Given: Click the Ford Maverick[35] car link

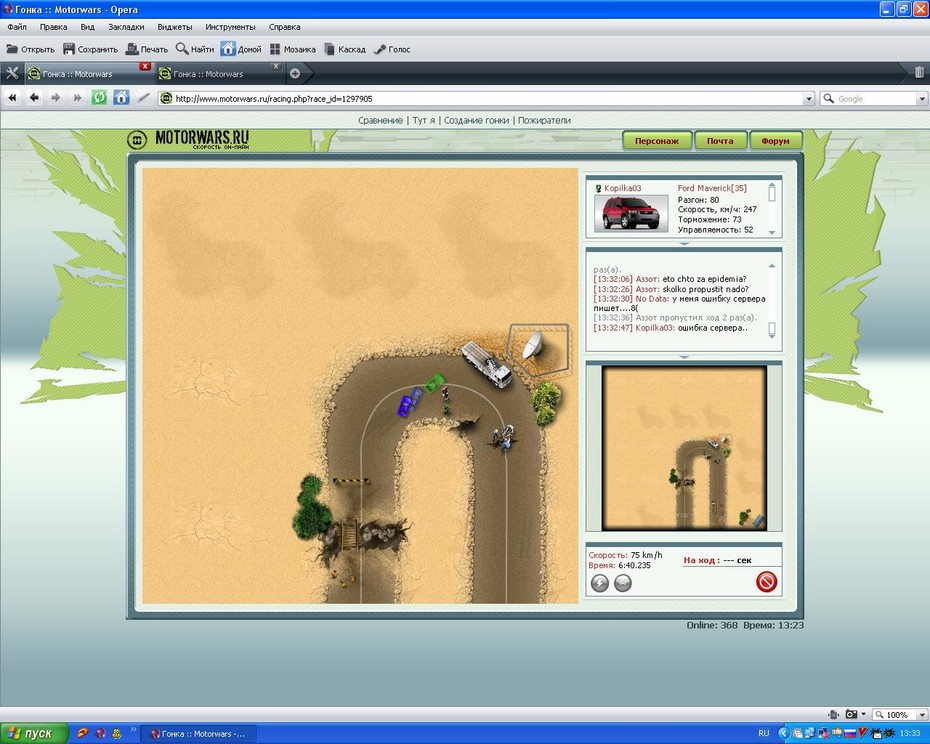Looking at the screenshot, I should 712,188.
